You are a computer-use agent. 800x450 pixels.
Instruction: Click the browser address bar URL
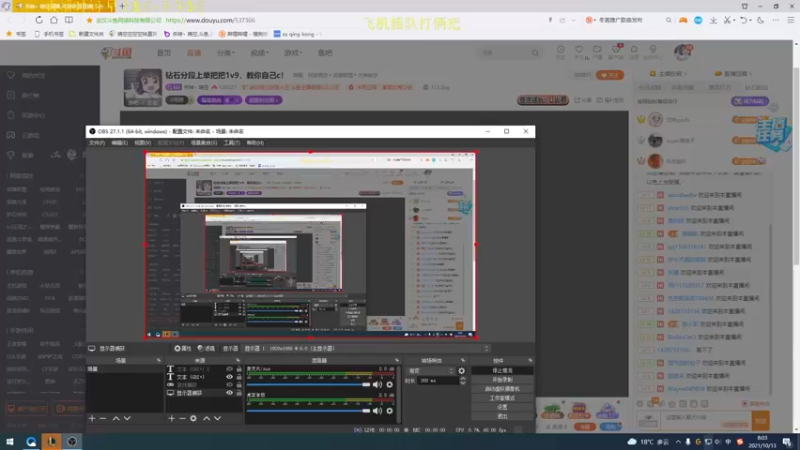[210, 20]
